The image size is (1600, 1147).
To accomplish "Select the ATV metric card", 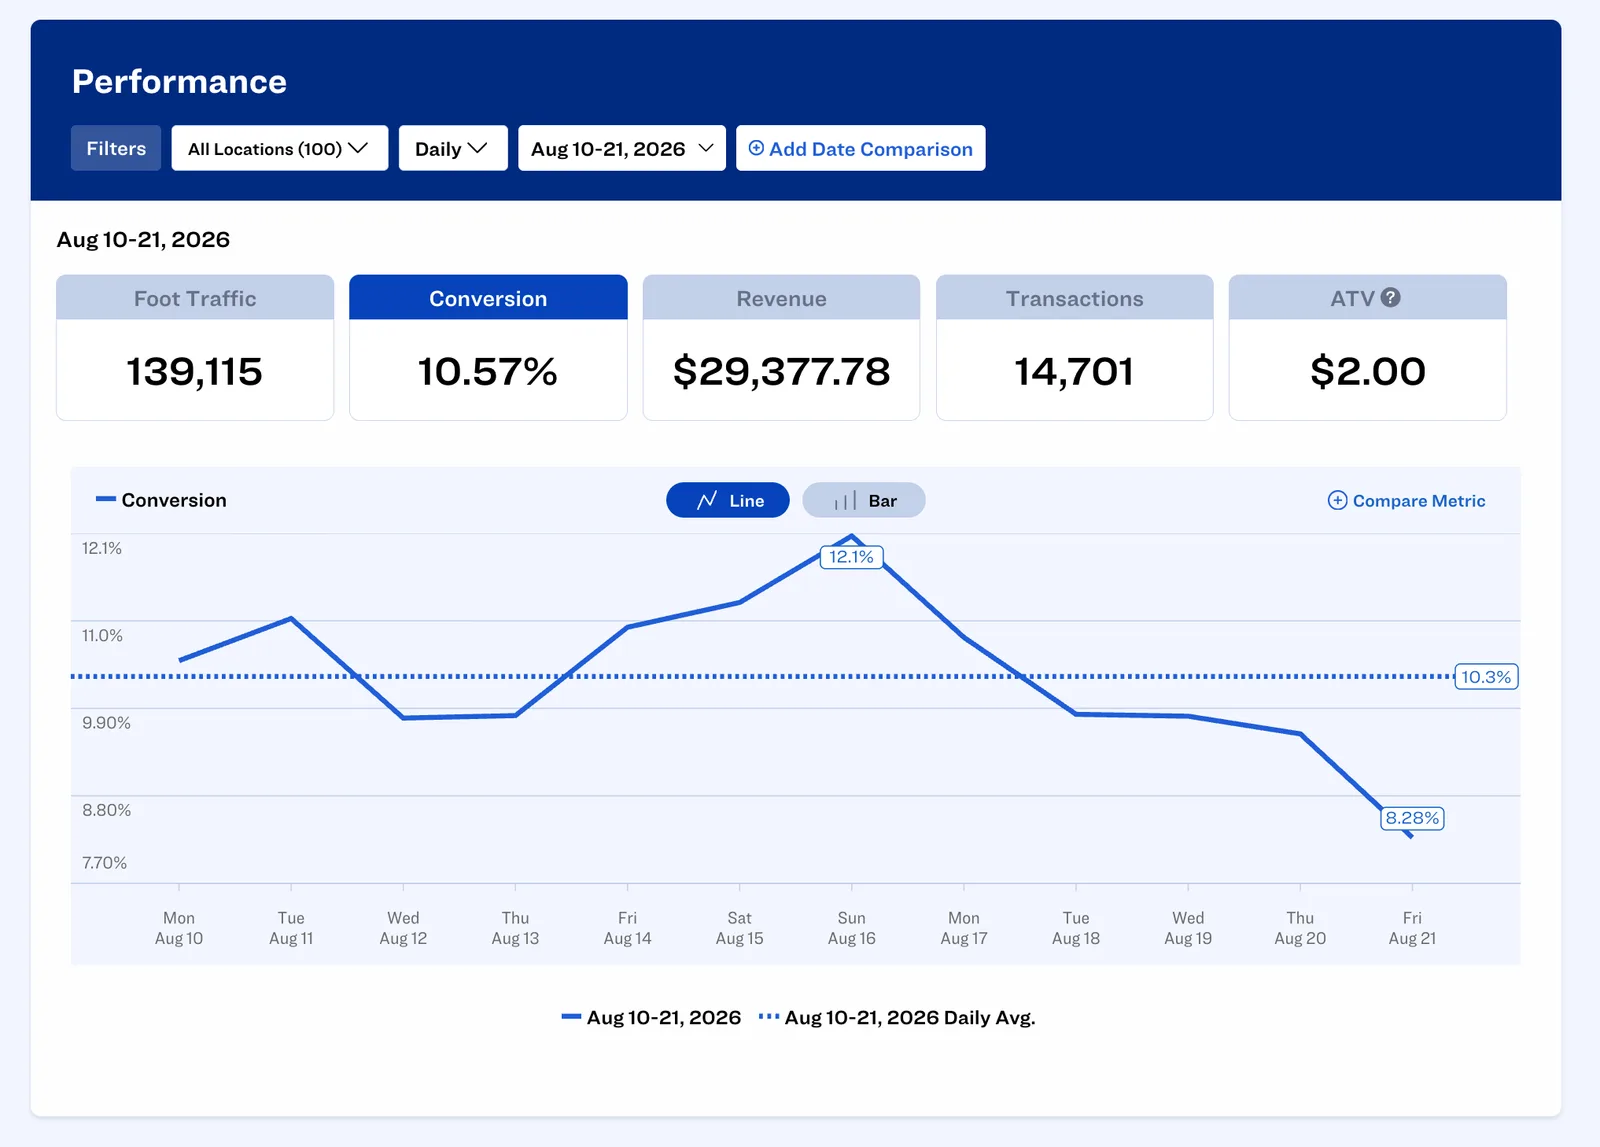I will tap(1368, 347).
